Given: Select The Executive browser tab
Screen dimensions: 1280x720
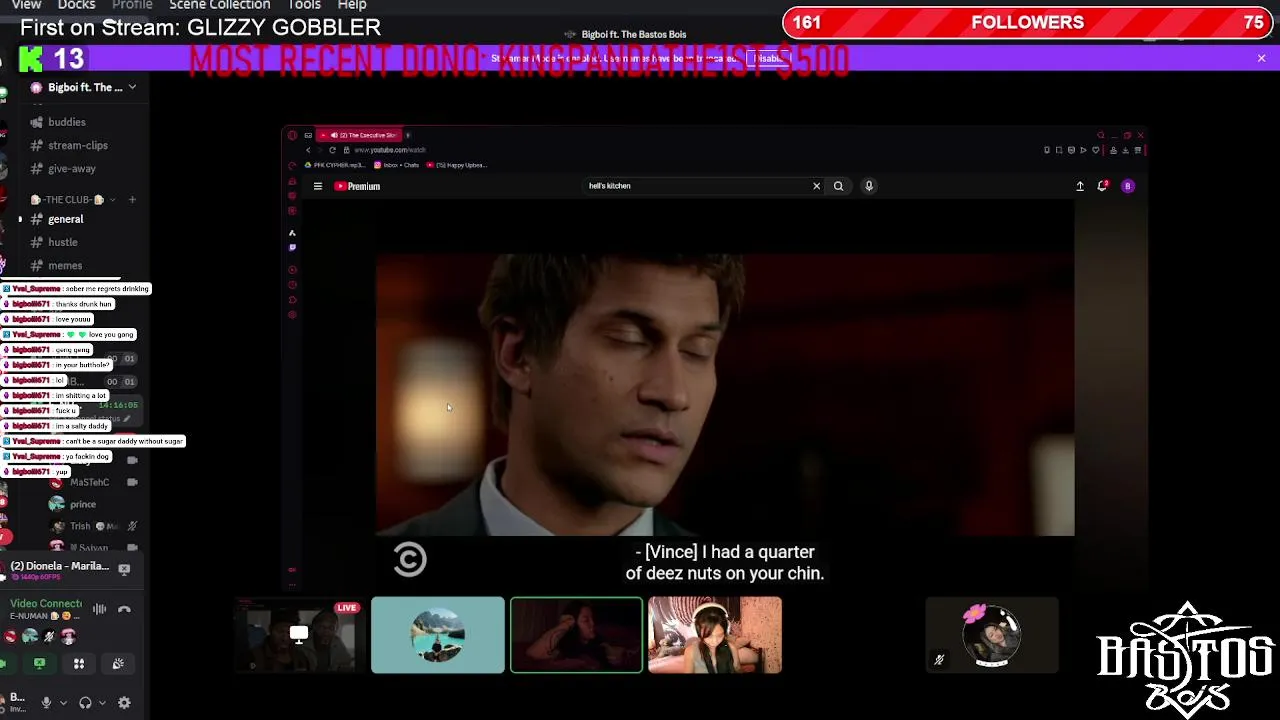Looking at the screenshot, I should [x=360, y=135].
